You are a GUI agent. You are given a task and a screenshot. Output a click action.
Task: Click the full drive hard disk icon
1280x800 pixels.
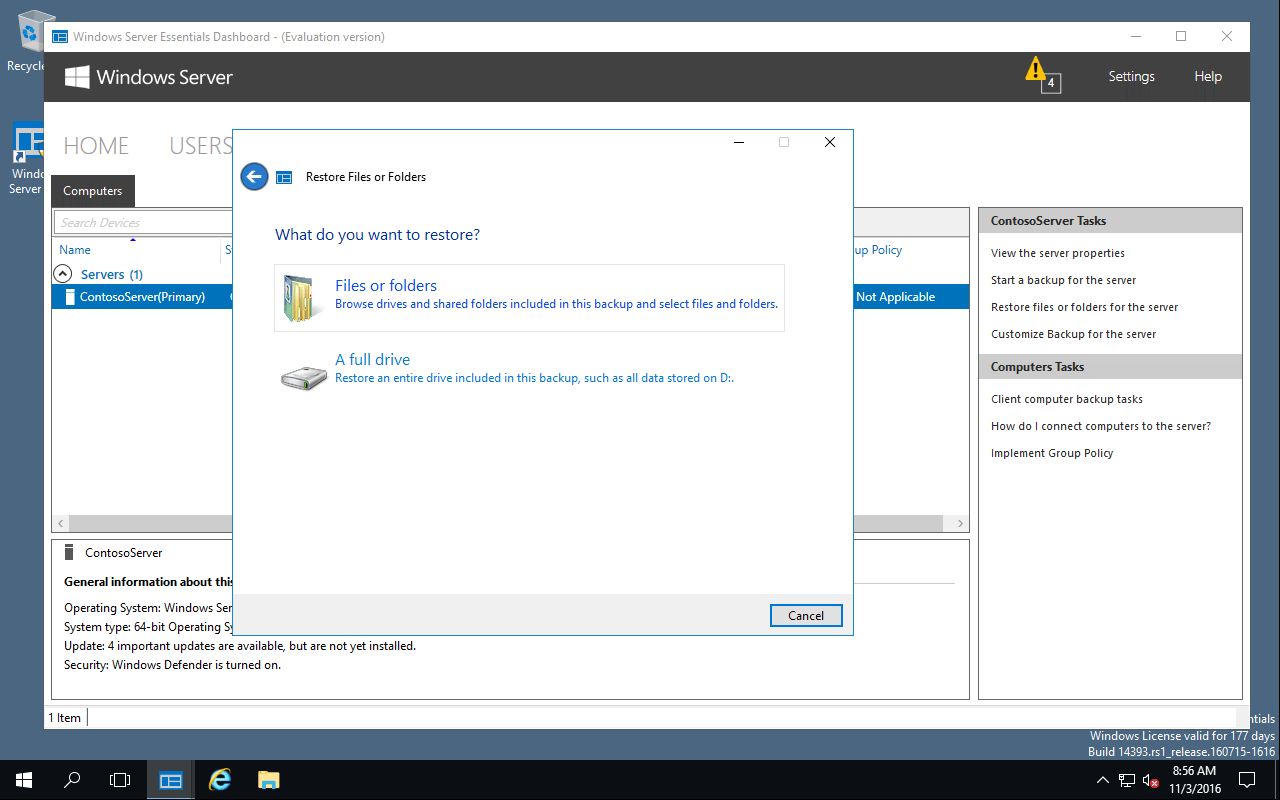[x=304, y=376]
